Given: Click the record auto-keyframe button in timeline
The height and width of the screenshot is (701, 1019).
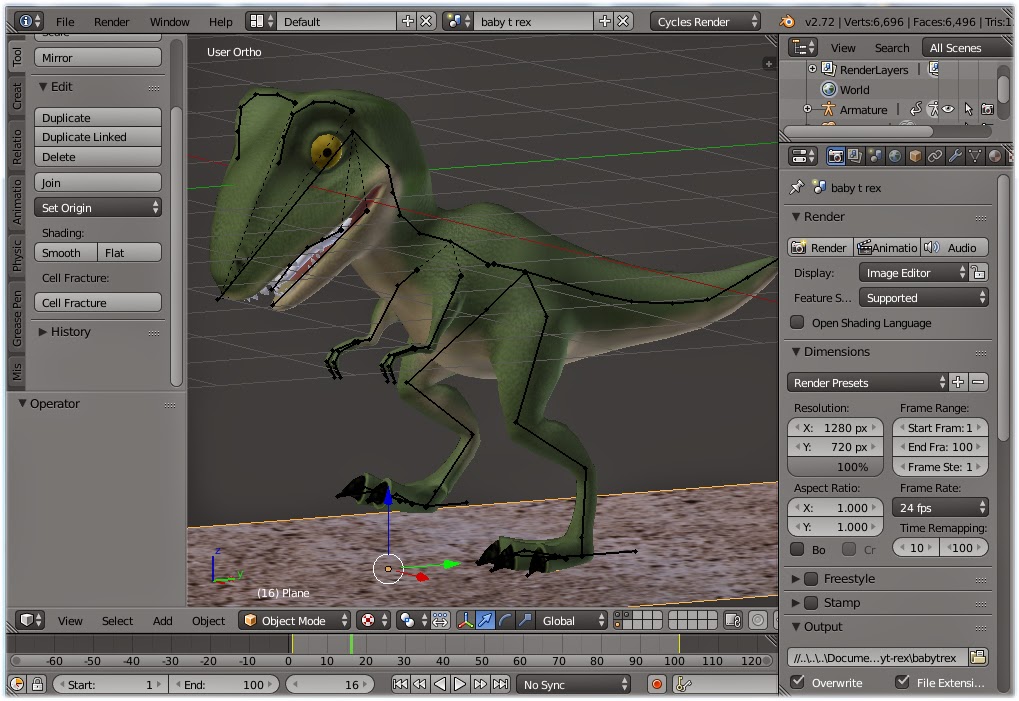Looking at the screenshot, I should [657, 684].
